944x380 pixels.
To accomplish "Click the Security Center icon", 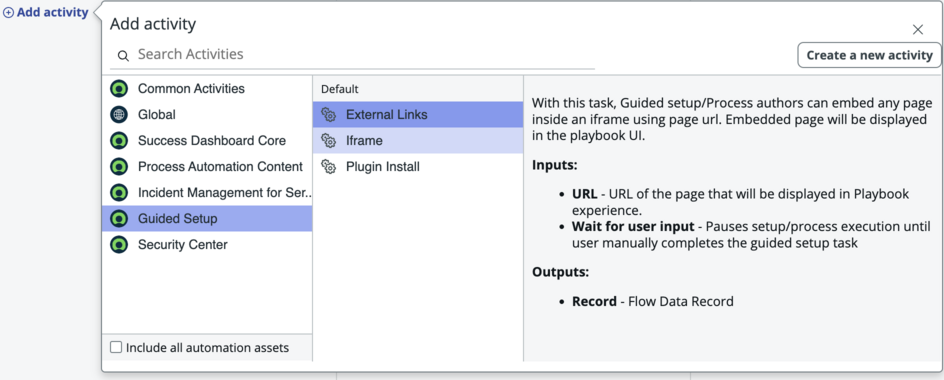I will (119, 245).
